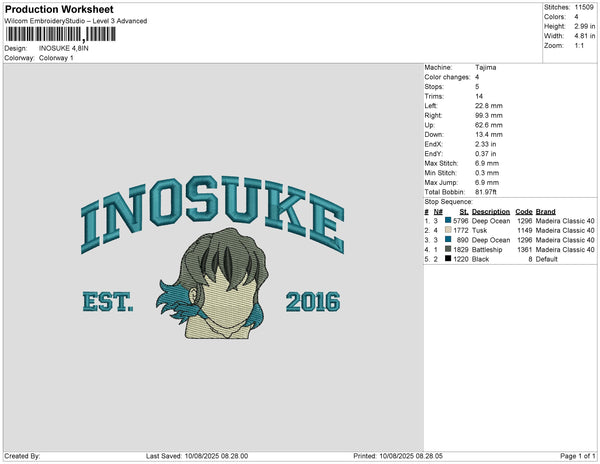Viewport: 600px width, 464px height.
Task: Click stitch count '5796' in row 1
Action: (x=460, y=221)
